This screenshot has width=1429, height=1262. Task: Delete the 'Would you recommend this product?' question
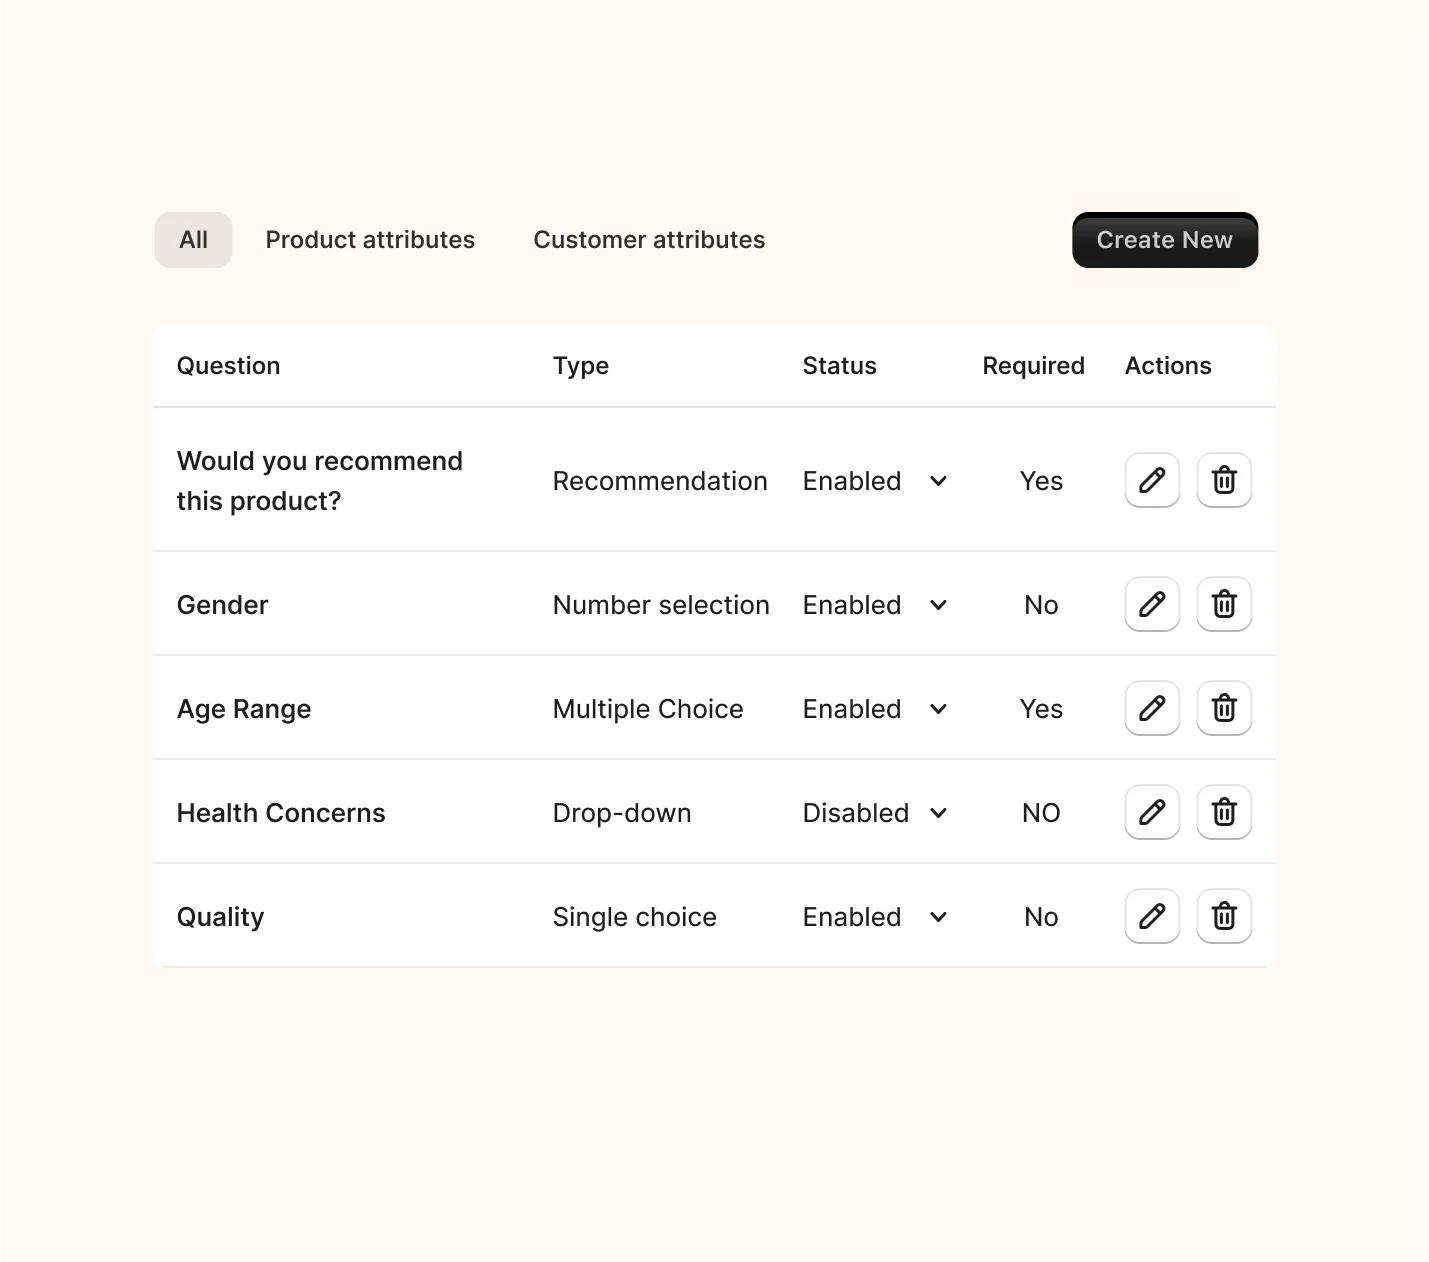pyautogui.click(x=1224, y=480)
